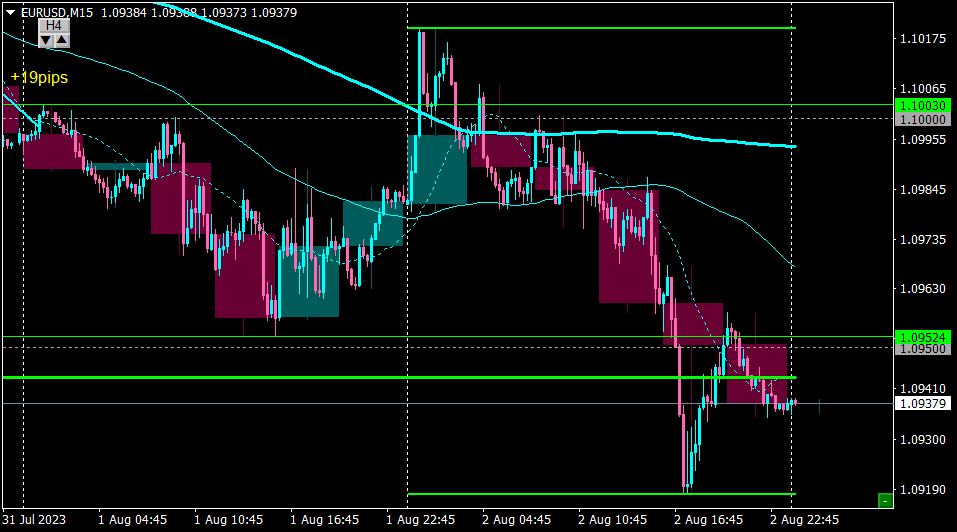
Task: Select the 1.10000 grey price label
Action: (x=923, y=120)
